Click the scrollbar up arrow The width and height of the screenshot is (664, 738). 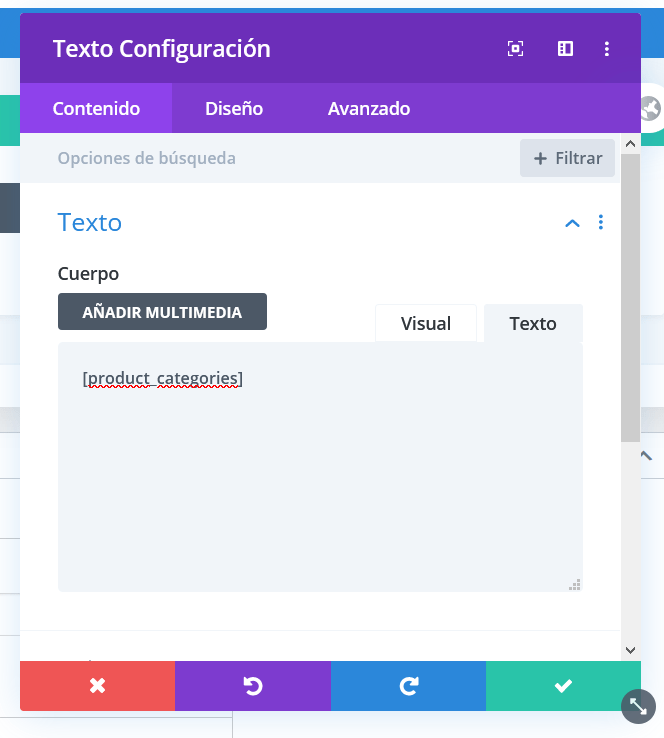tap(631, 144)
